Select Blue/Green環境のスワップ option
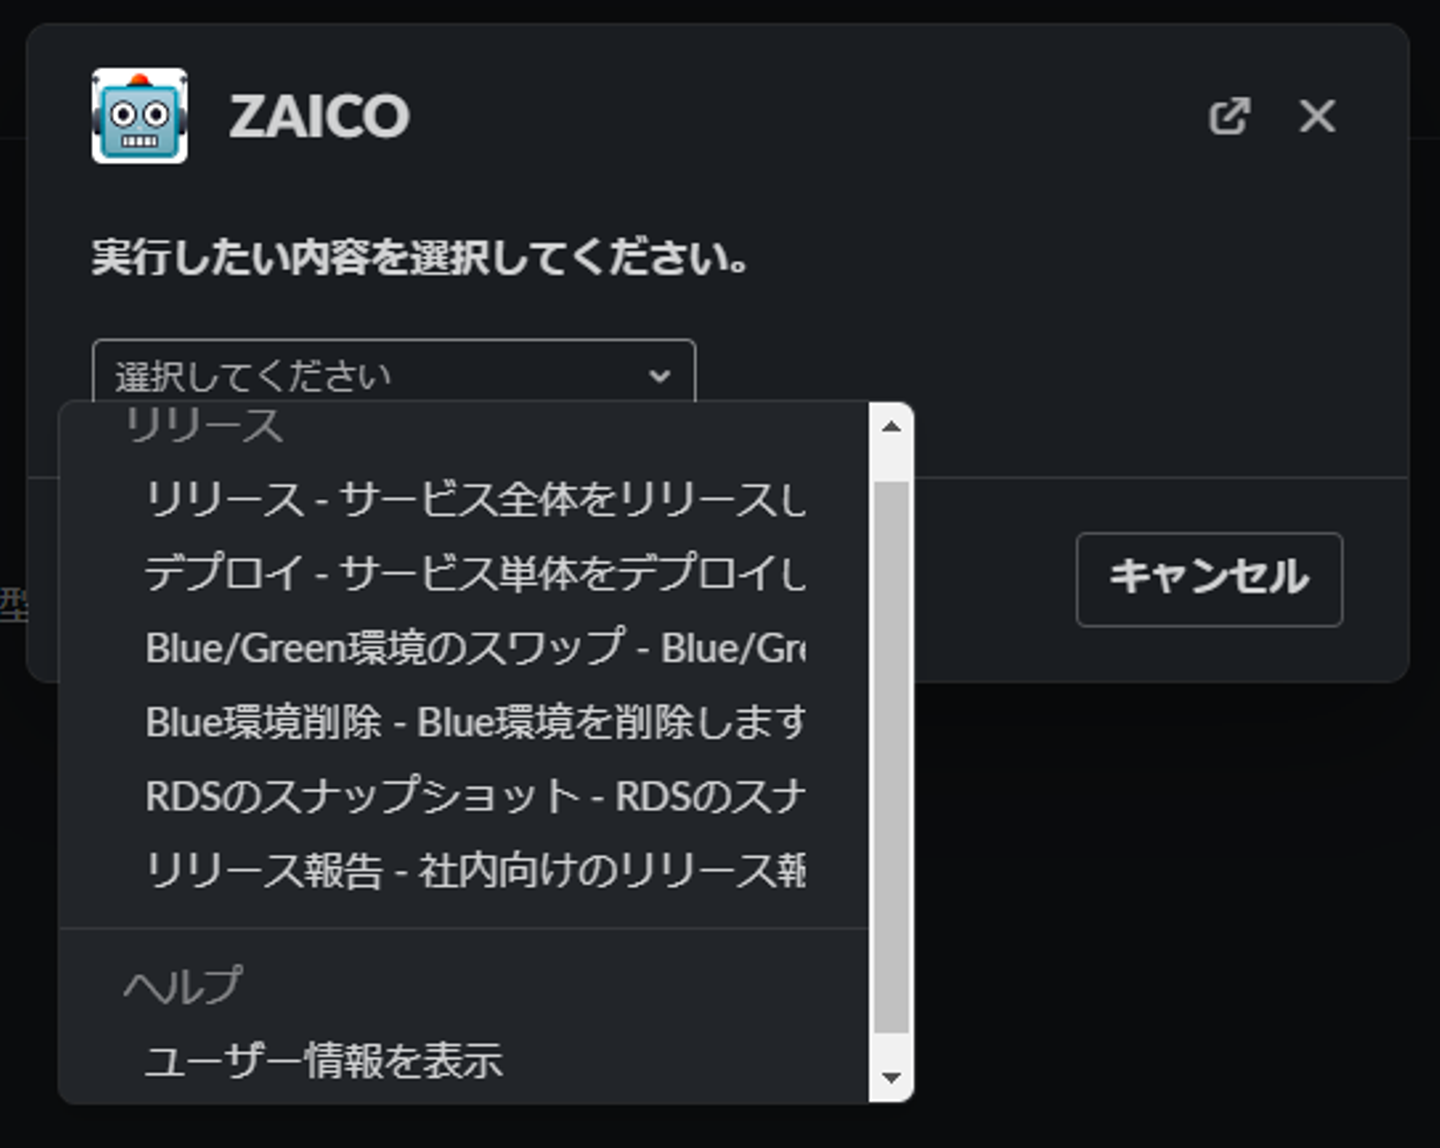The height and width of the screenshot is (1148, 1440). coord(474,648)
